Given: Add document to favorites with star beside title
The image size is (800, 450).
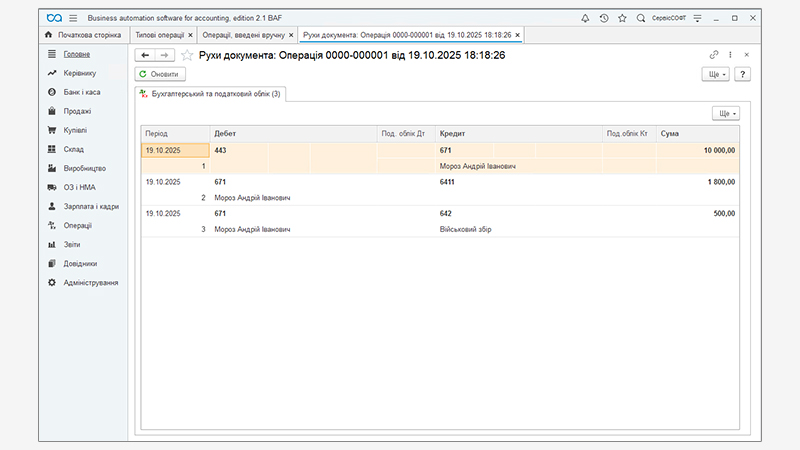Looking at the screenshot, I should pos(187,56).
